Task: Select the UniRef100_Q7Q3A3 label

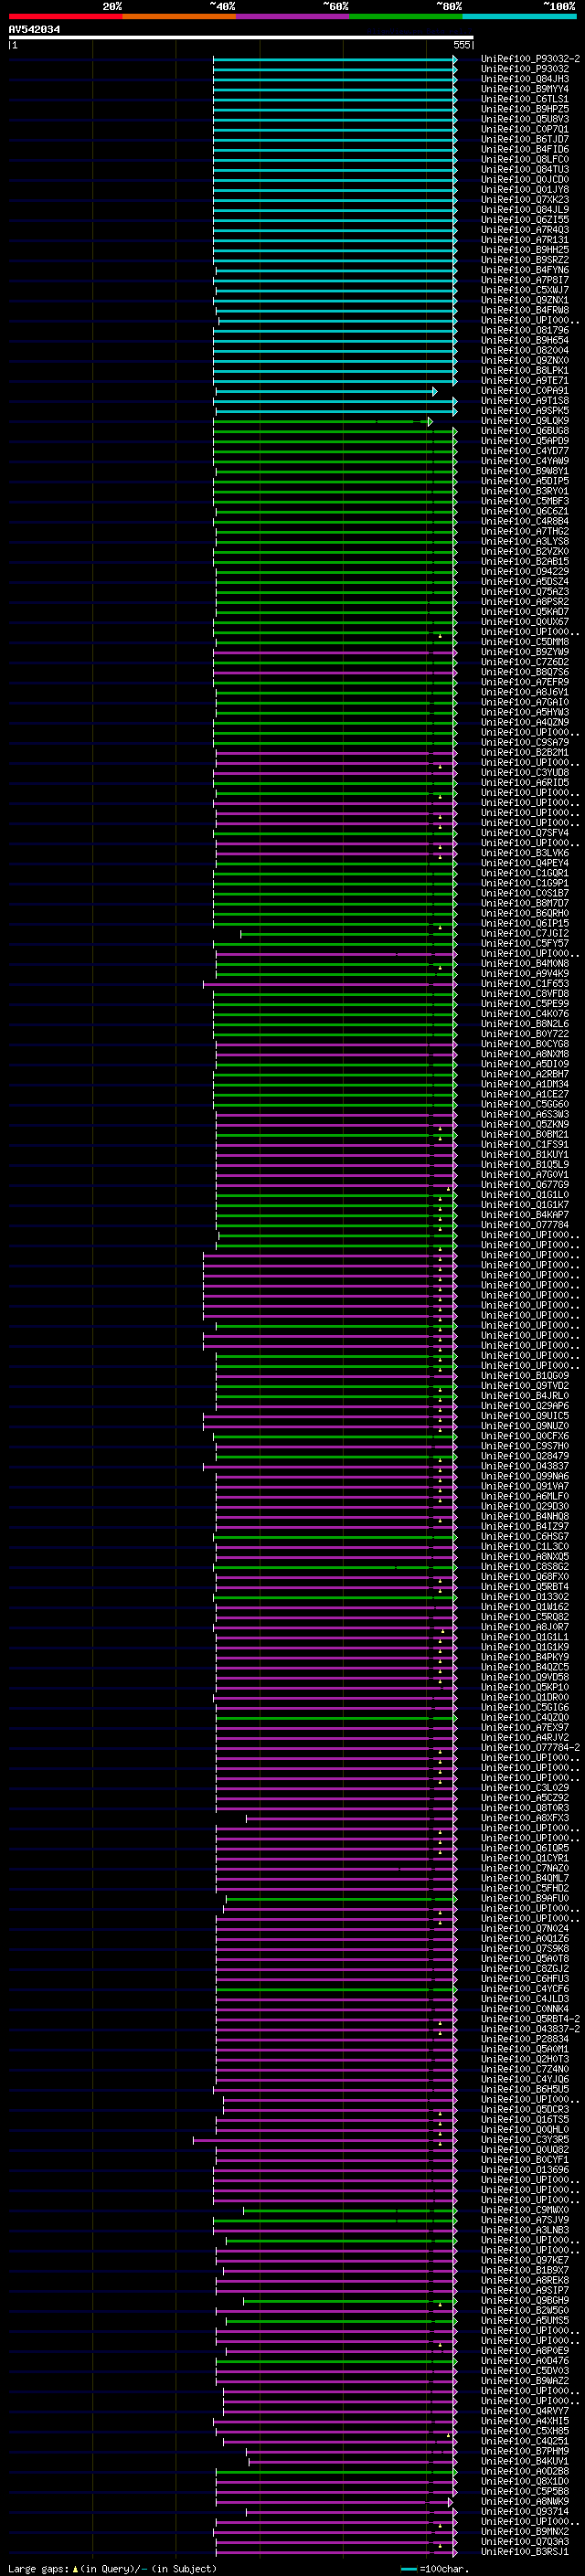Action: tap(525, 2541)
